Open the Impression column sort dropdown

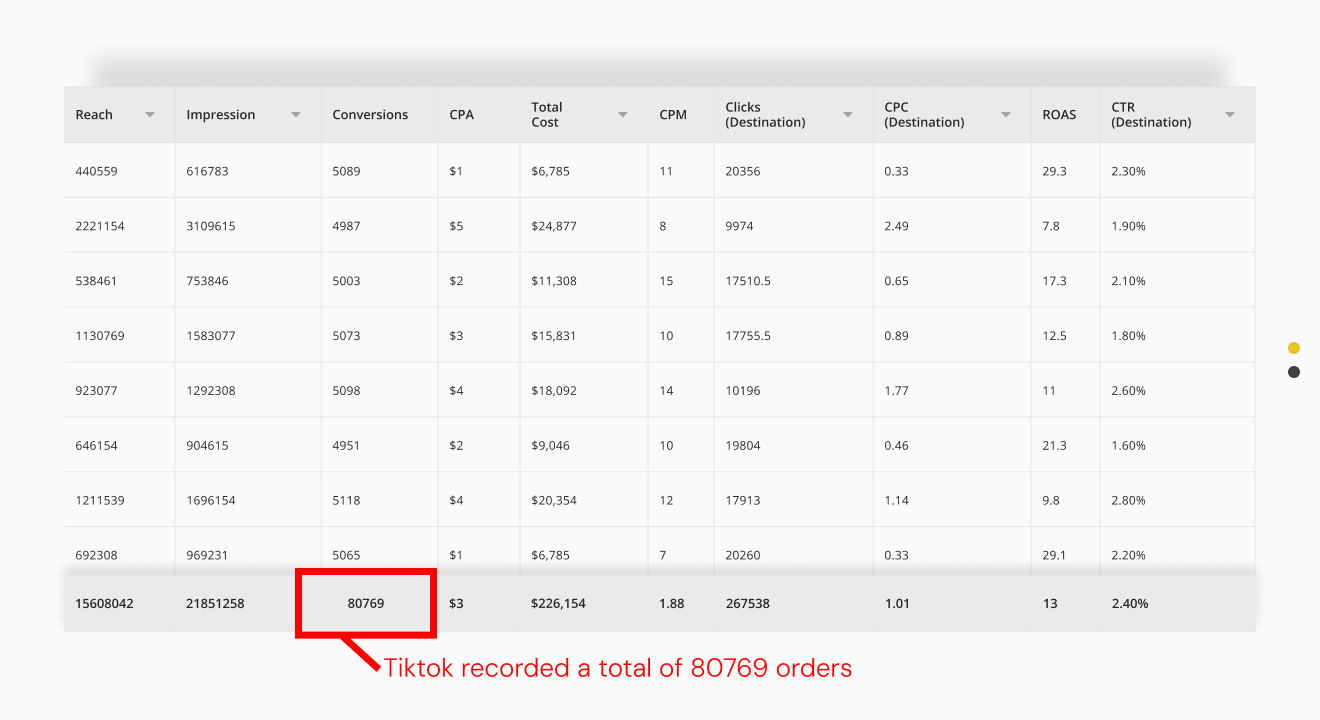pyautogui.click(x=296, y=115)
